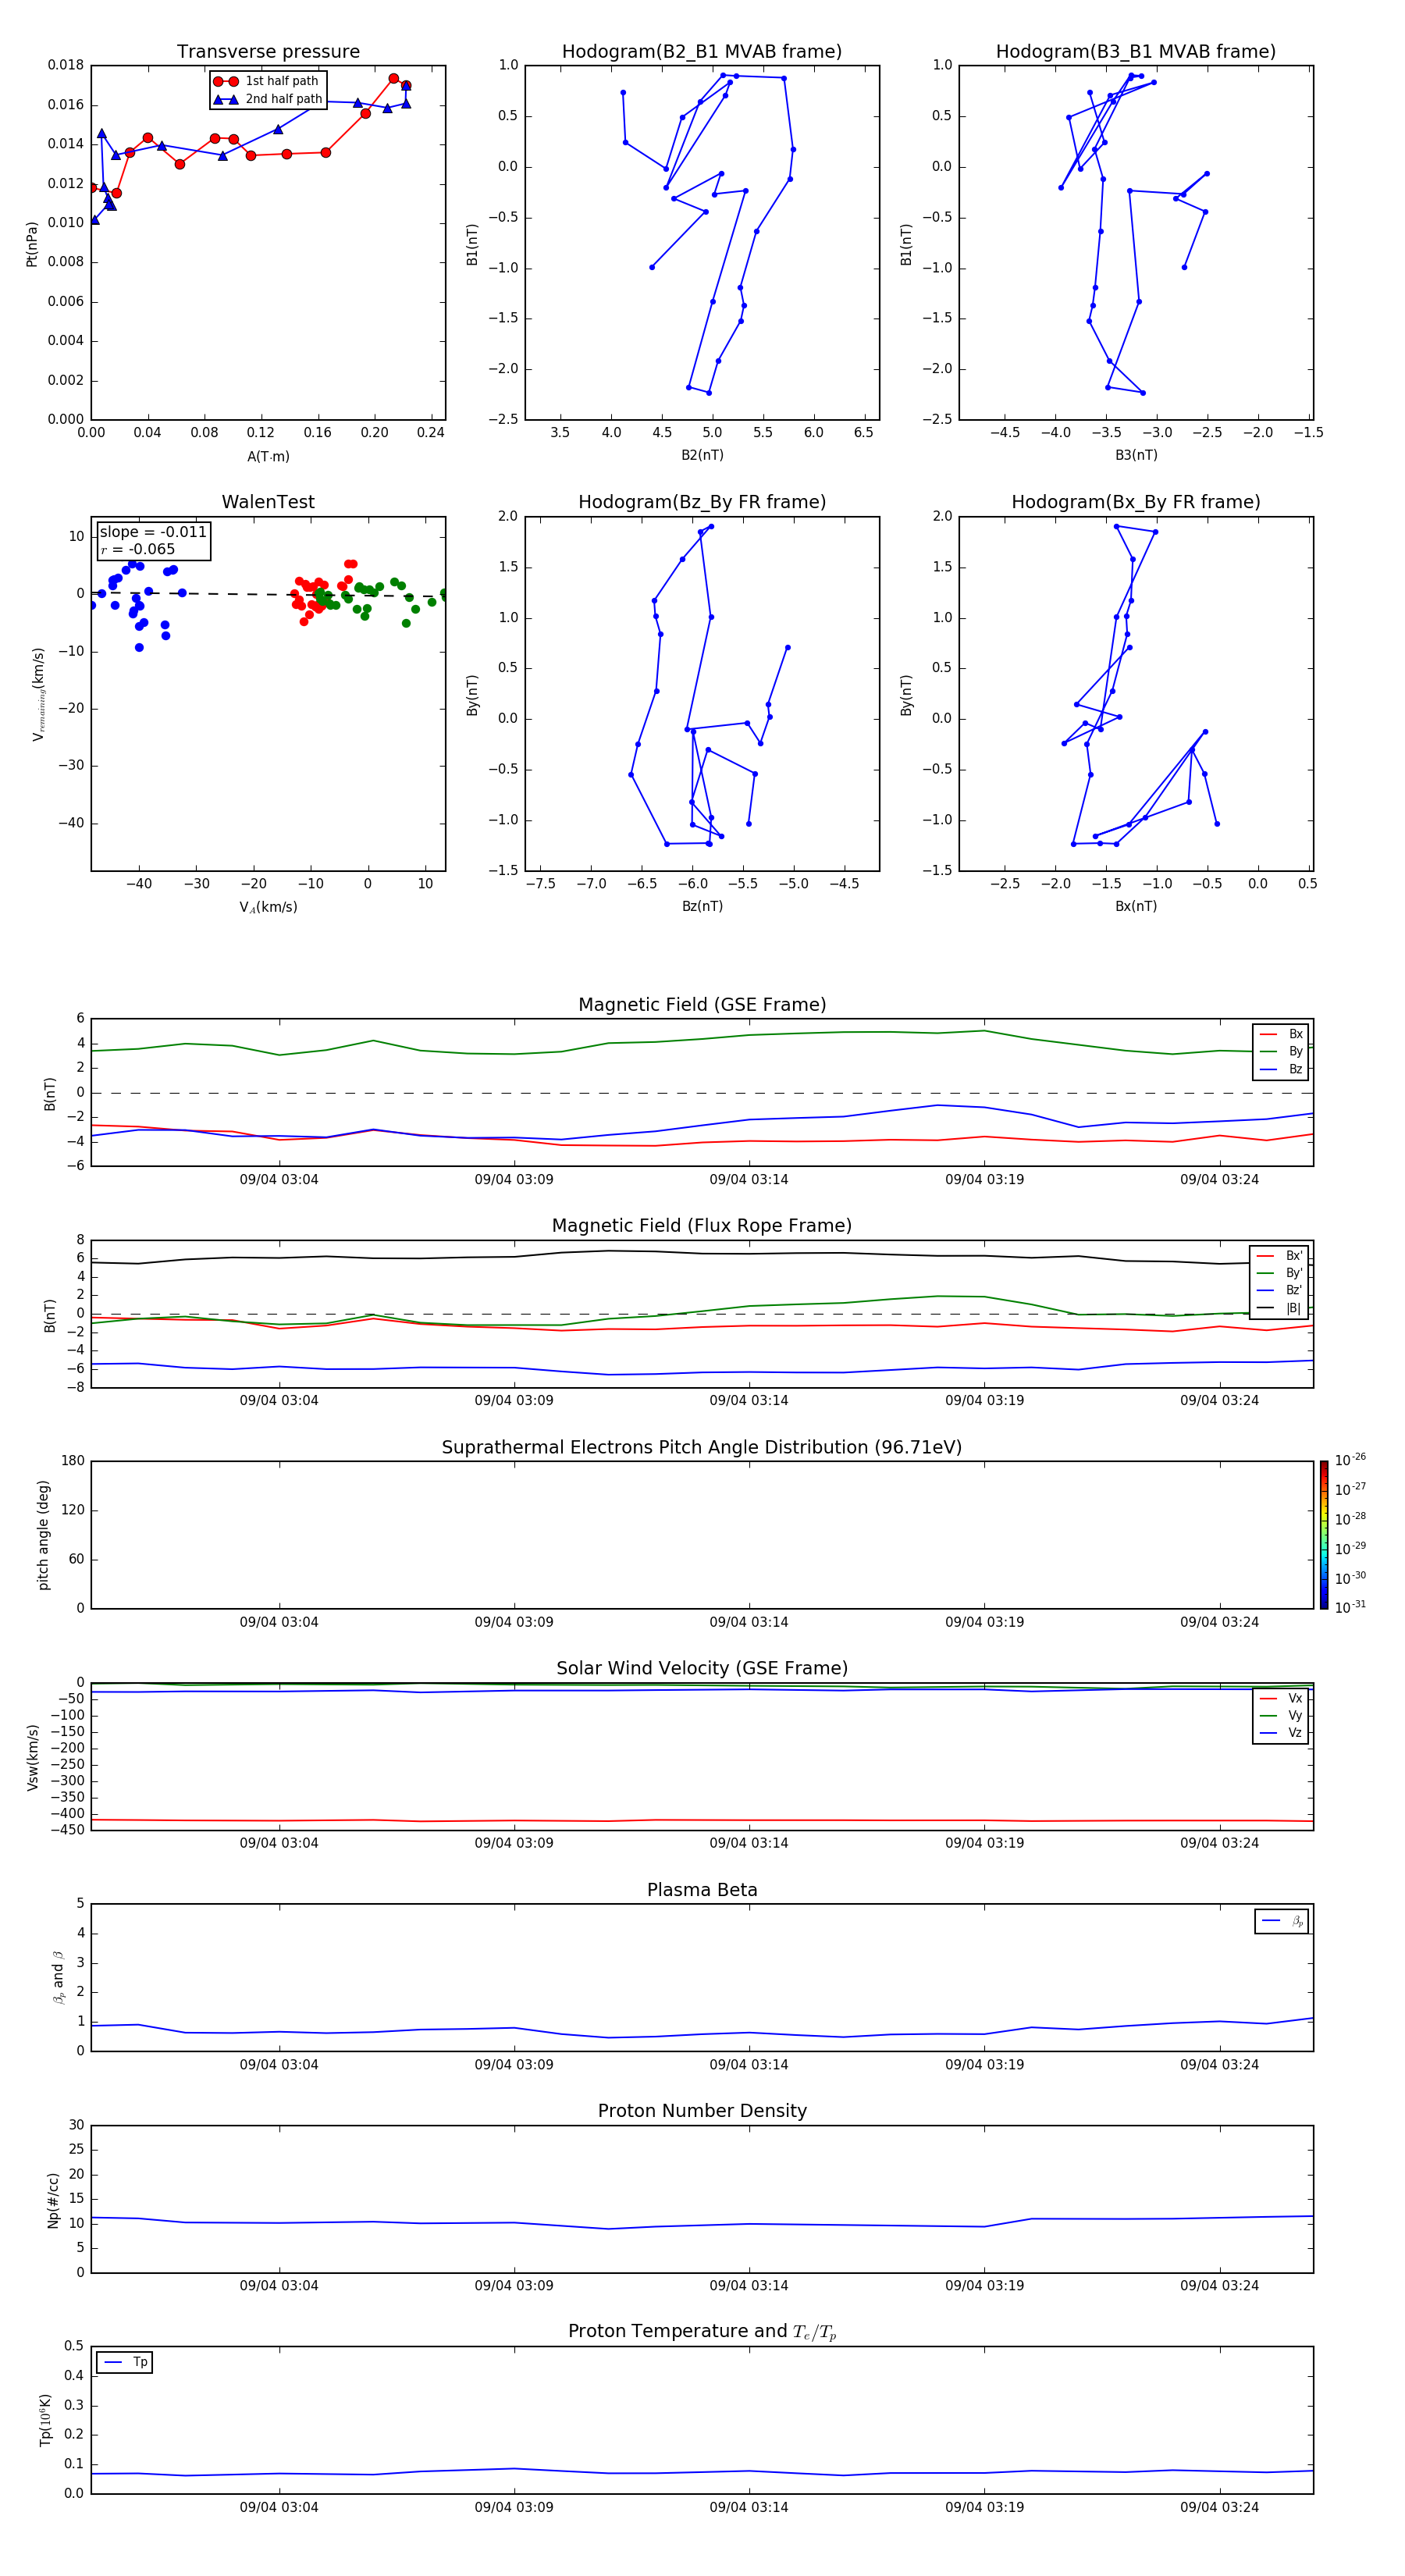Click the 'B2(nT)' axis label
This screenshot has height=2576, width=1405.
pyautogui.click(x=702, y=455)
